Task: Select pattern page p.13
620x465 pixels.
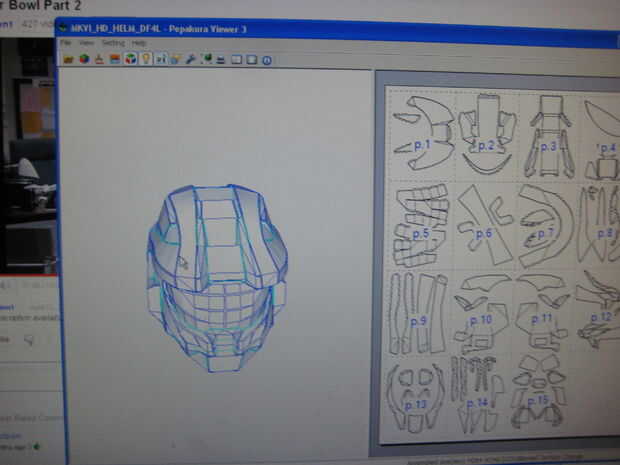Action: click(415, 397)
